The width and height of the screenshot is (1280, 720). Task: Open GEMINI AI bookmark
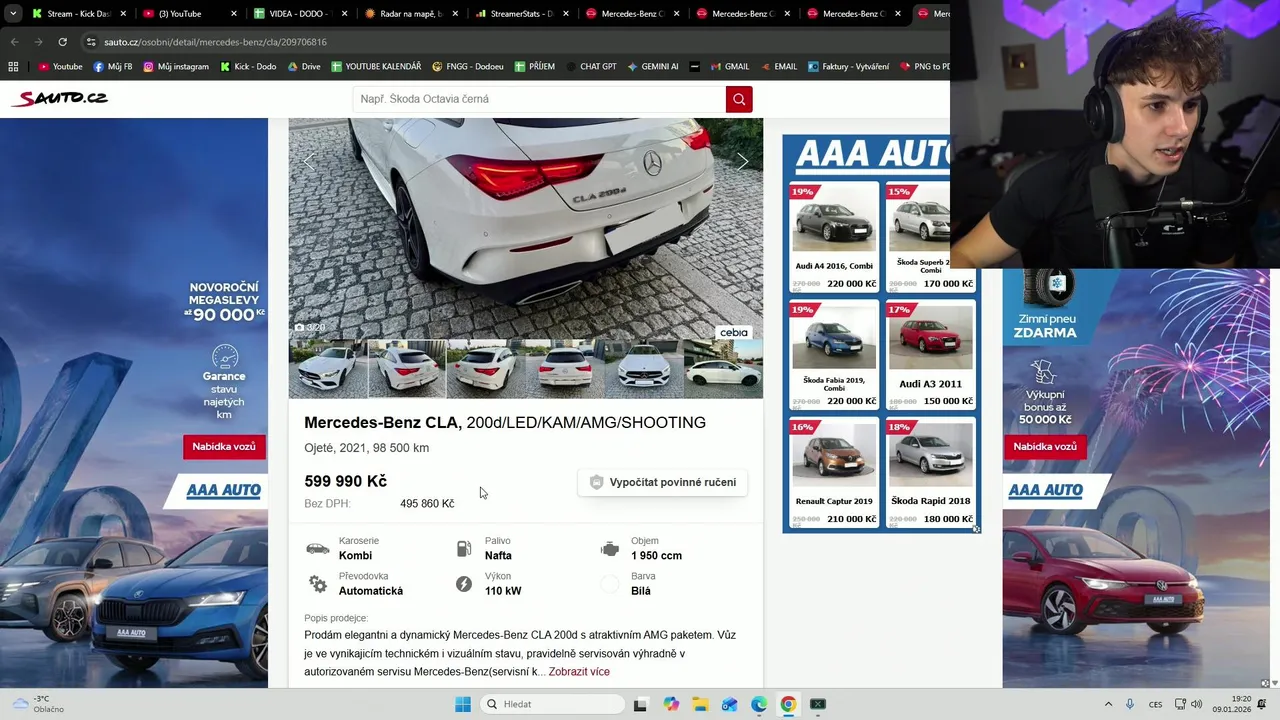click(652, 67)
